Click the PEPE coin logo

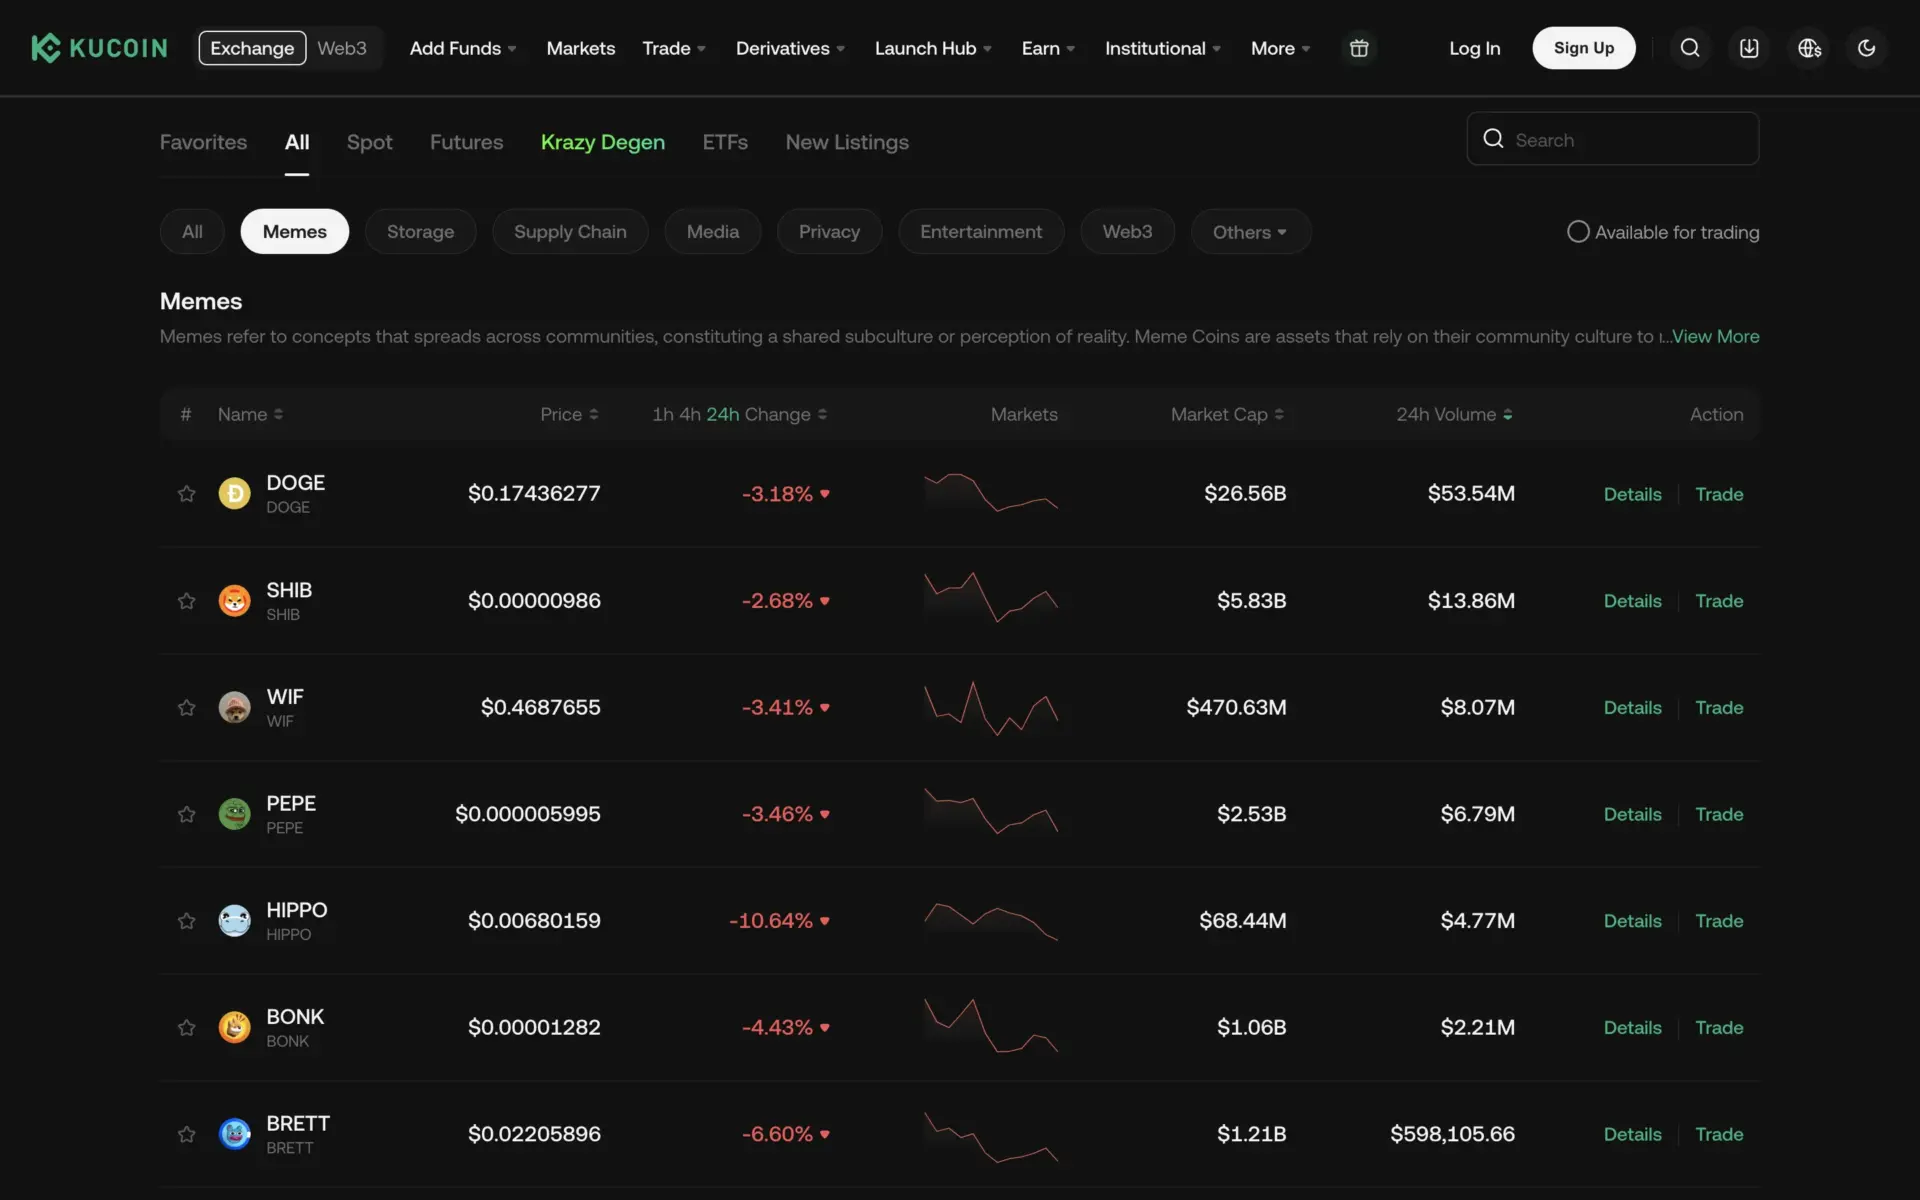pos(234,813)
